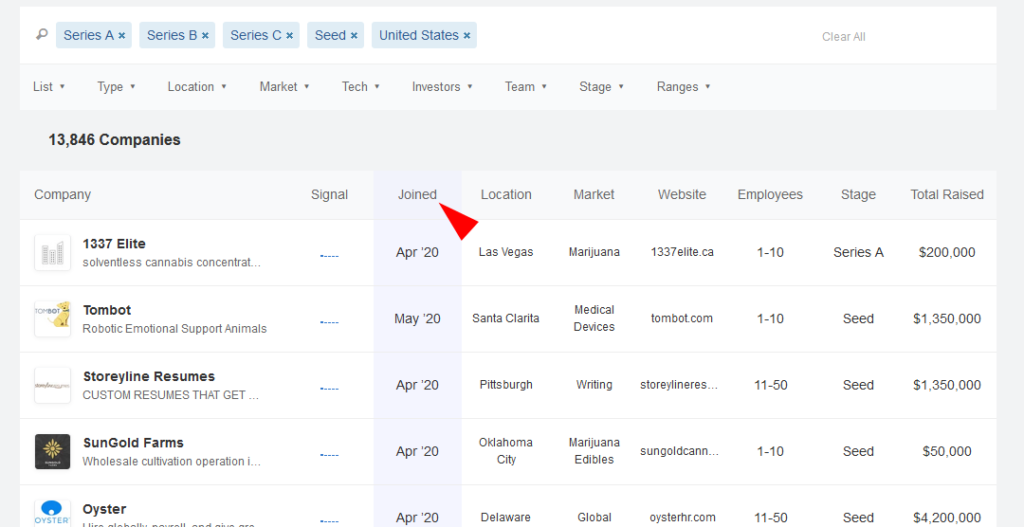This screenshot has height=527, width=1024.
Task: Click the $50,000 total raised value
Action: coord(947,452)
